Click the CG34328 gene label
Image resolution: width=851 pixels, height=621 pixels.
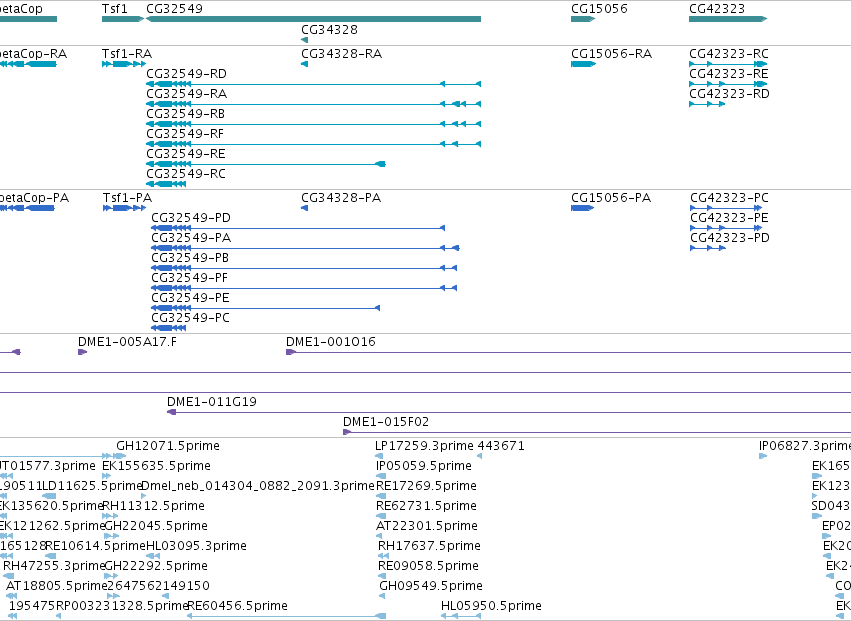point(329,29)
